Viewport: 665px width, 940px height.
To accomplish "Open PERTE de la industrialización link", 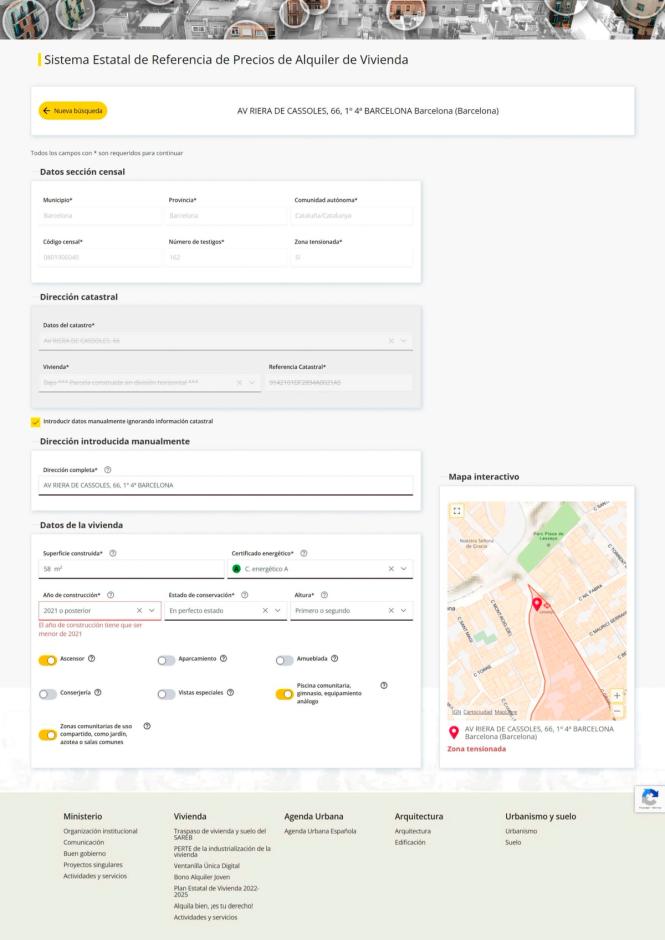I will [222, 851].
